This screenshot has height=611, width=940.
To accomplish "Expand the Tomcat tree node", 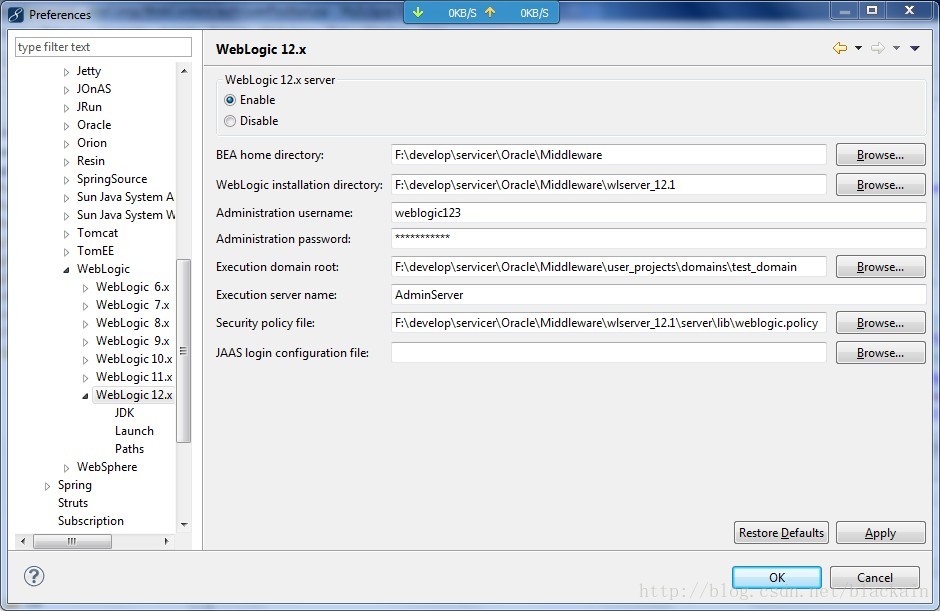I will pyautogui.click(x=67, y=234).
